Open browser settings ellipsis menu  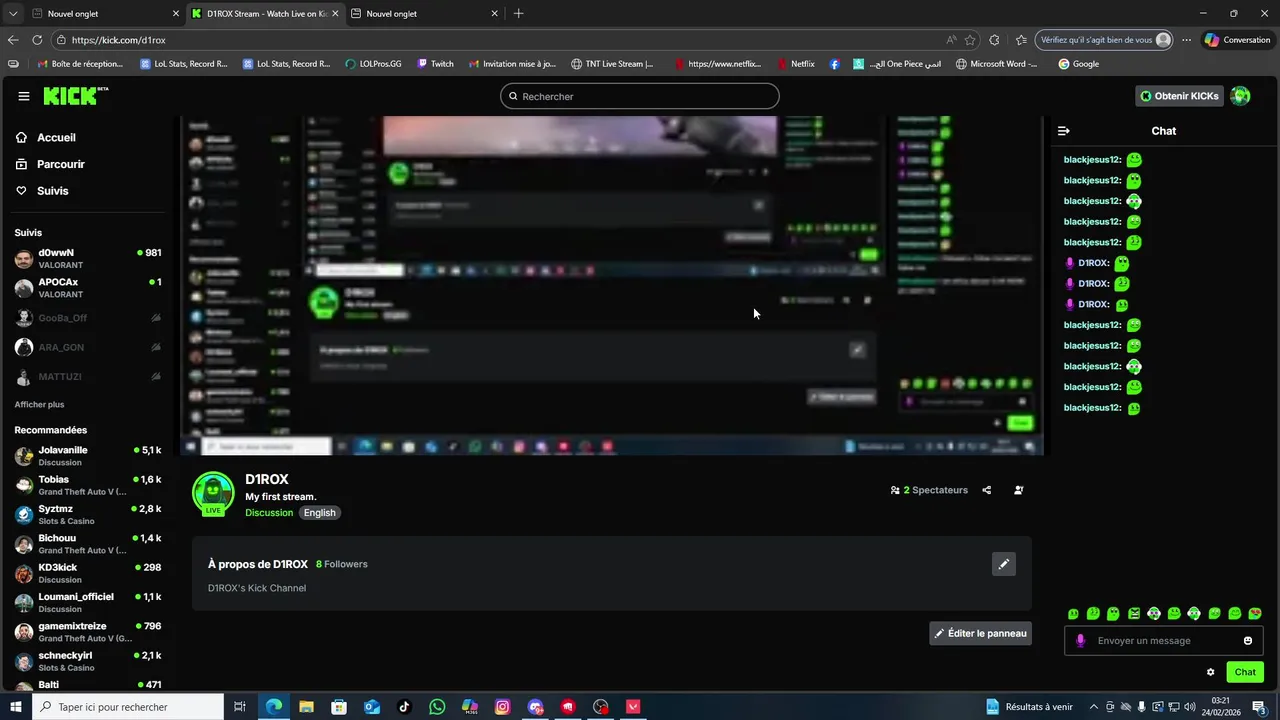1186,40
